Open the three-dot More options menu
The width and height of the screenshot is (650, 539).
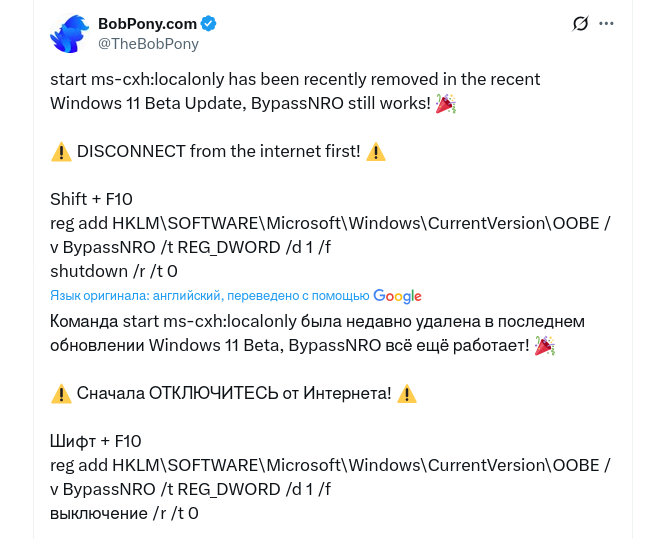(x=607, y=23)
